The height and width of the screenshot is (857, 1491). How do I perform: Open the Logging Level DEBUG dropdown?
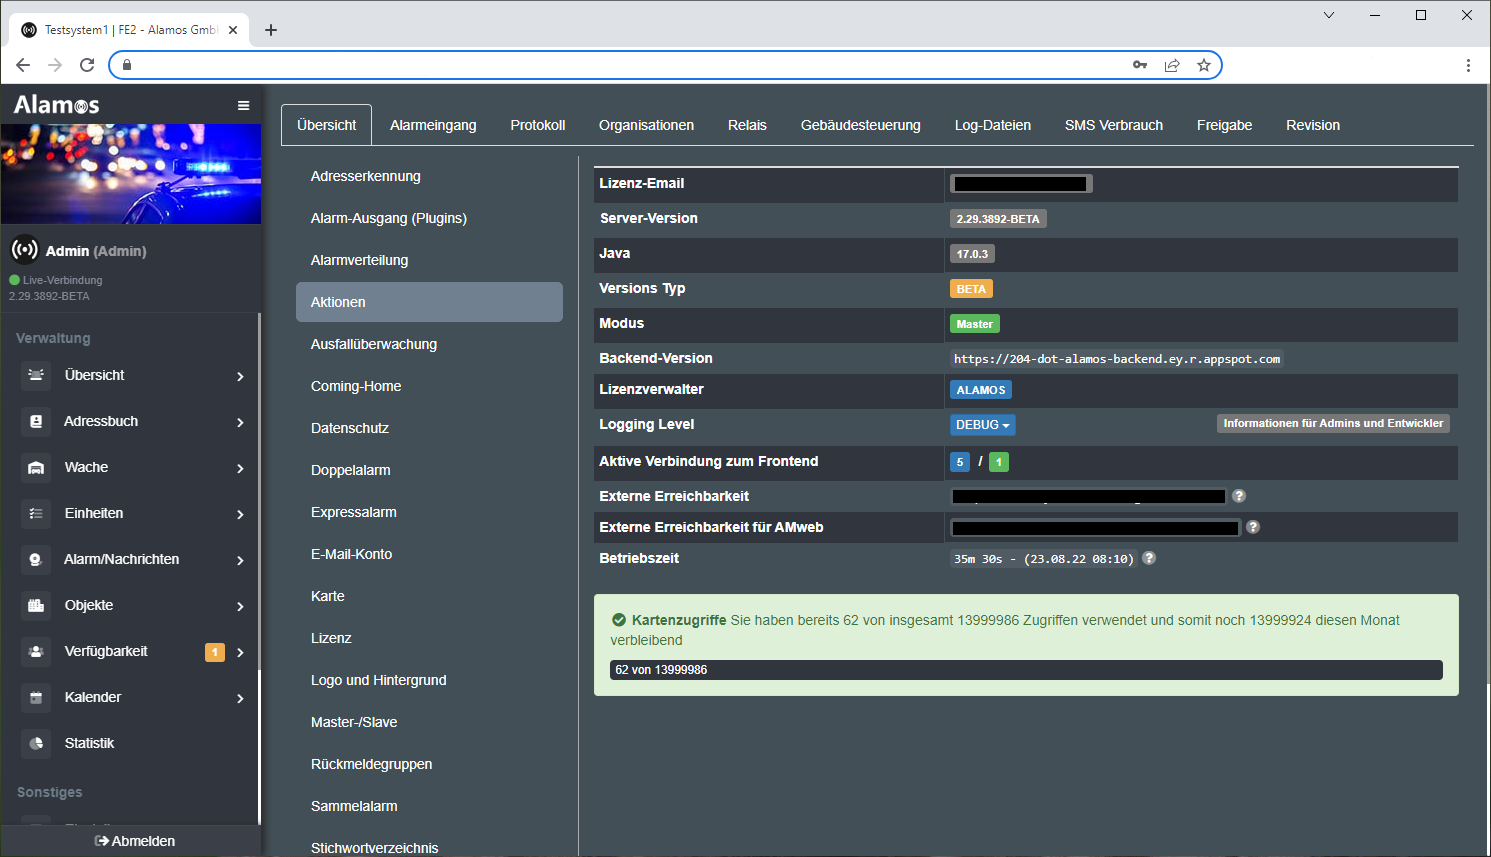click(x=982, y=425)
